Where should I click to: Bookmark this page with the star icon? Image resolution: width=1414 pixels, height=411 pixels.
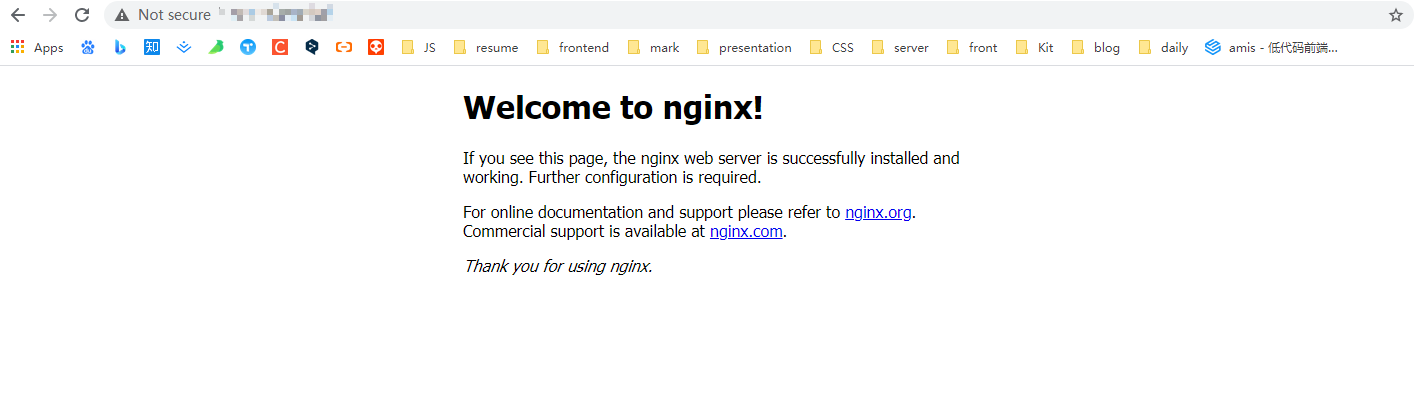tap(1396, 15)
